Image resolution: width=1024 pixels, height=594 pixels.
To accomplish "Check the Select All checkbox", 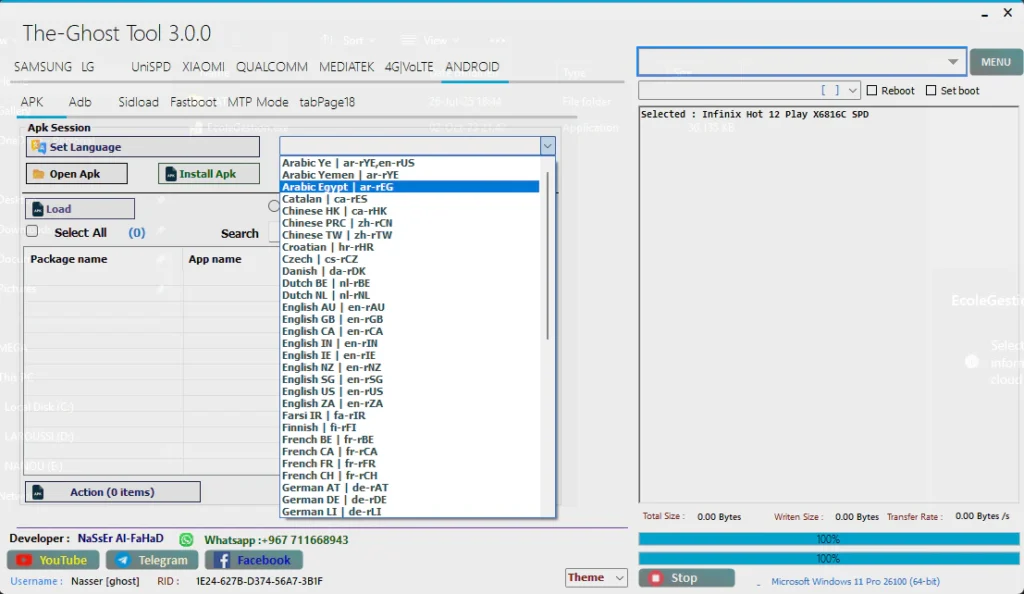I will point(32,231).
